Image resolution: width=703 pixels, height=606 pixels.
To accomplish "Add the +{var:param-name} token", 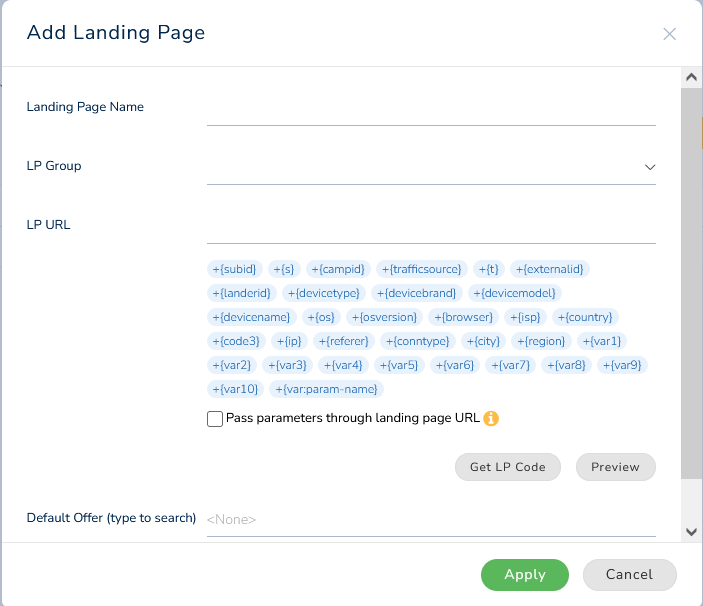I will pyautogui.click(x=326, y=389).
